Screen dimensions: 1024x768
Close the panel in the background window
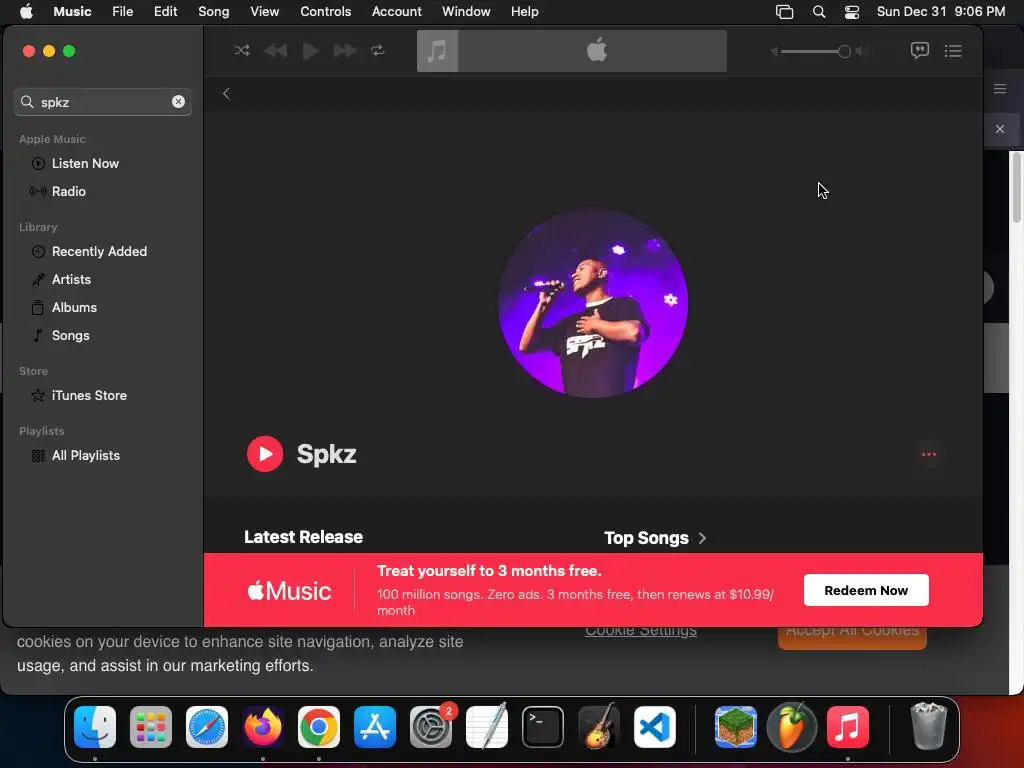[x=1000, y=129]
